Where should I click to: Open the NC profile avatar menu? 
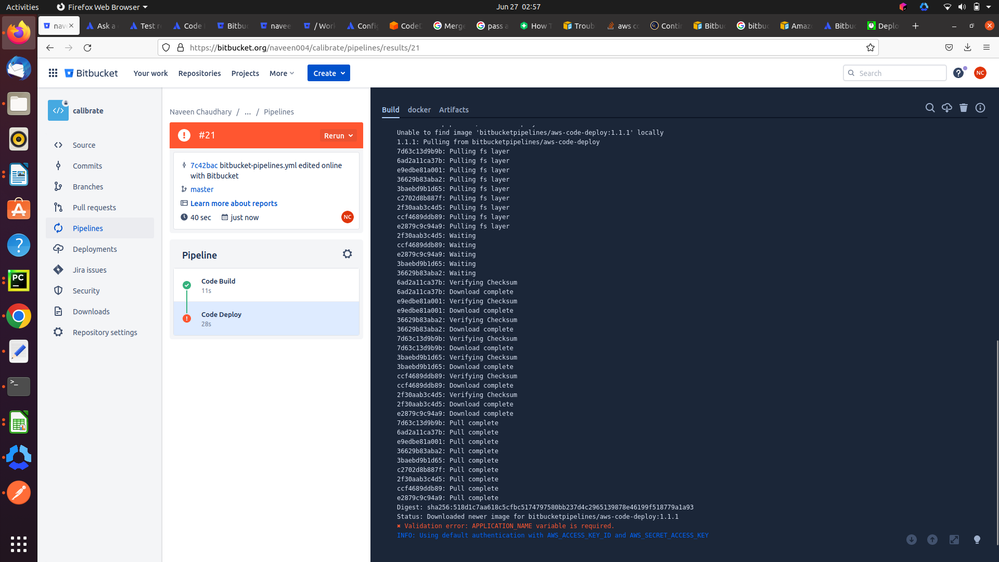pyautogui.click(x=980, y=73)
